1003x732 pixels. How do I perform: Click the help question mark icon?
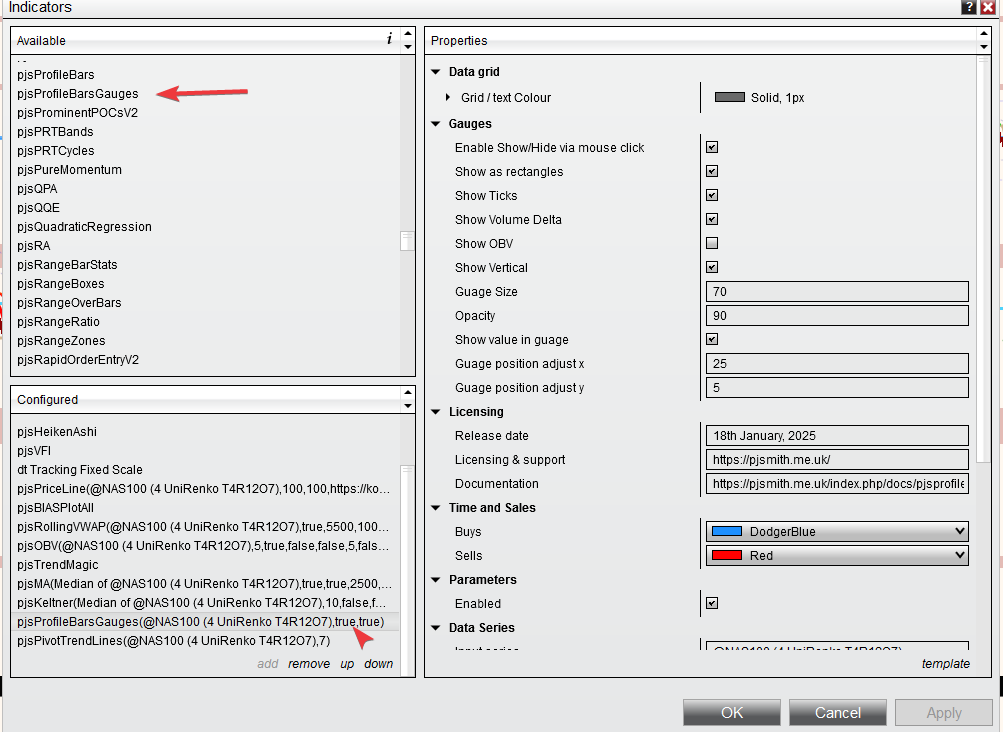(x=968, y=7)
